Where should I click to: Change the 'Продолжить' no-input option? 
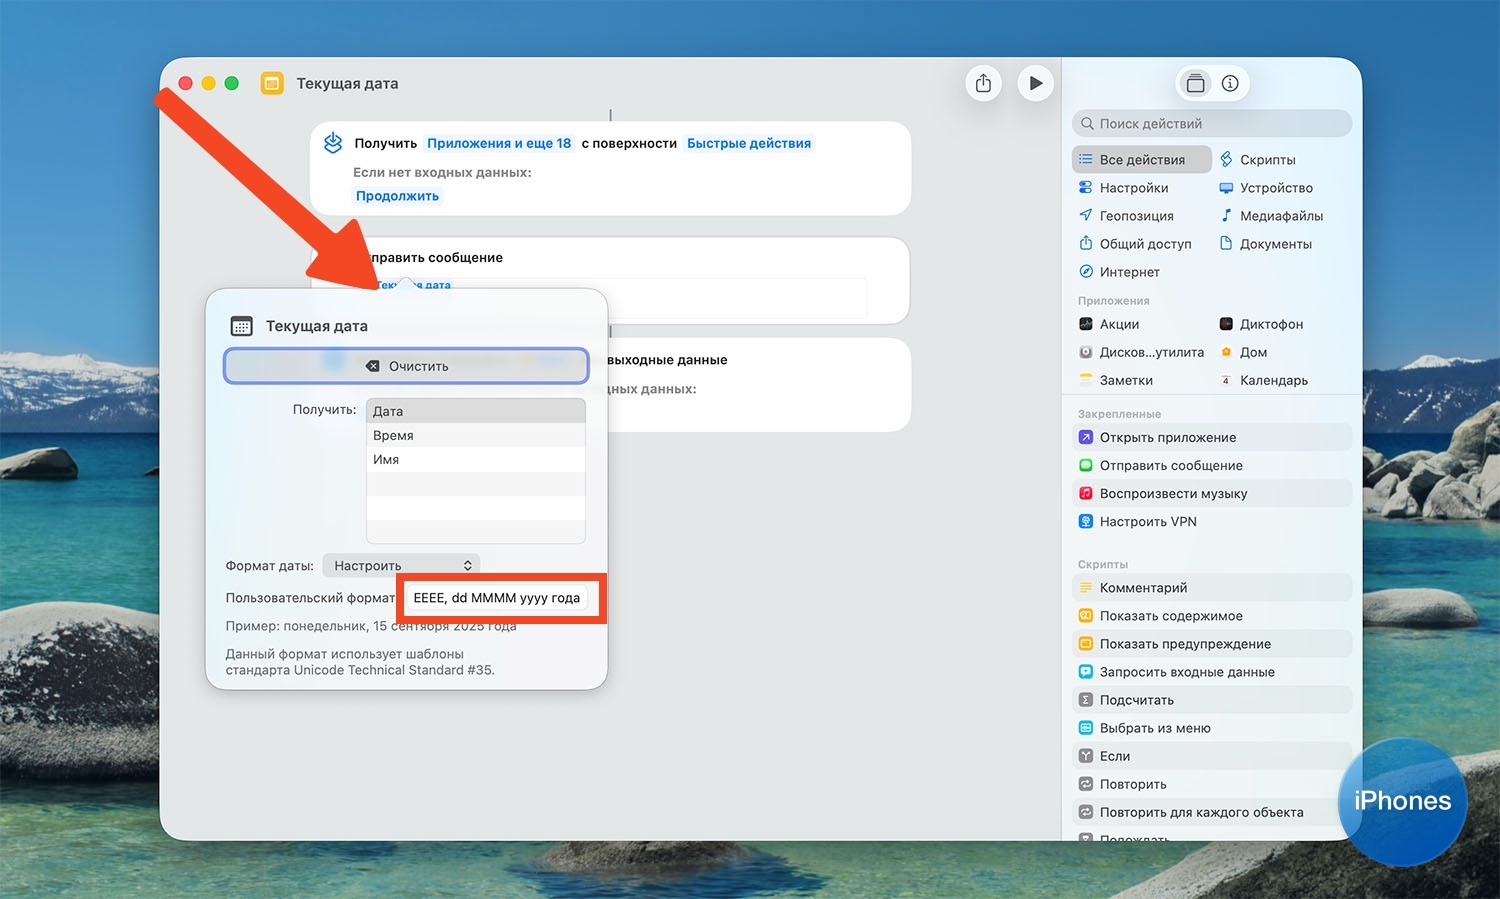coord(397,196)
